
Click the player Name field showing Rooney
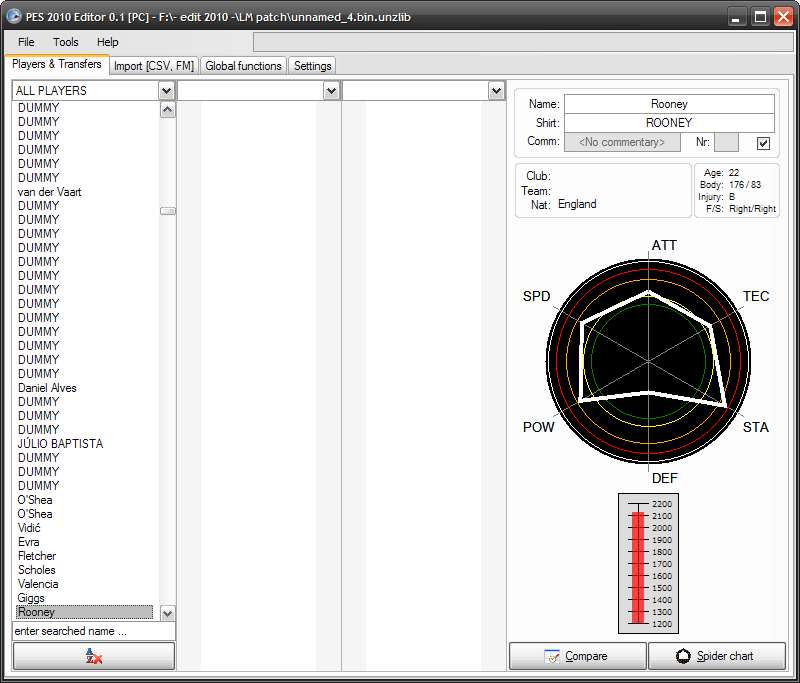[668, 104]
